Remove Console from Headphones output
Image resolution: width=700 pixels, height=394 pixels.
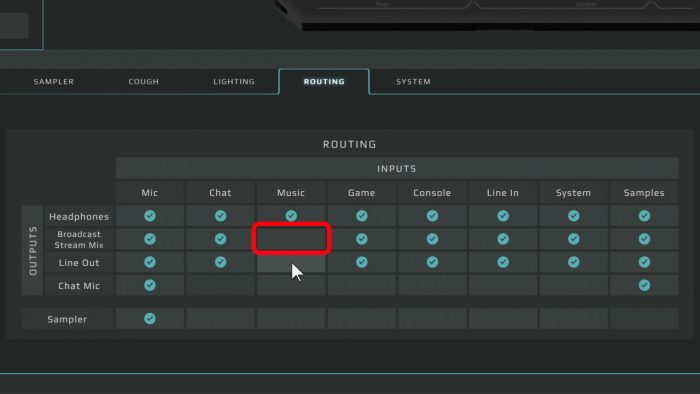coord(432,216)
